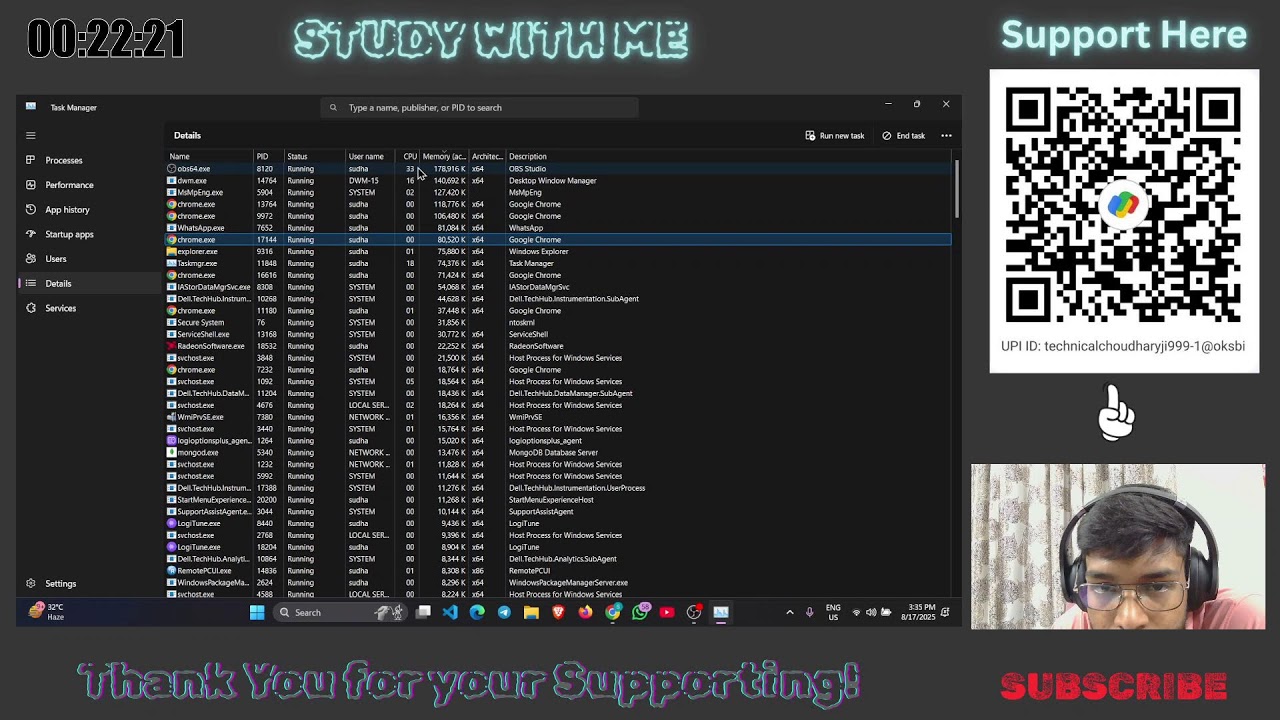Select the ServiceShell.exe row

tap(558, 334)
